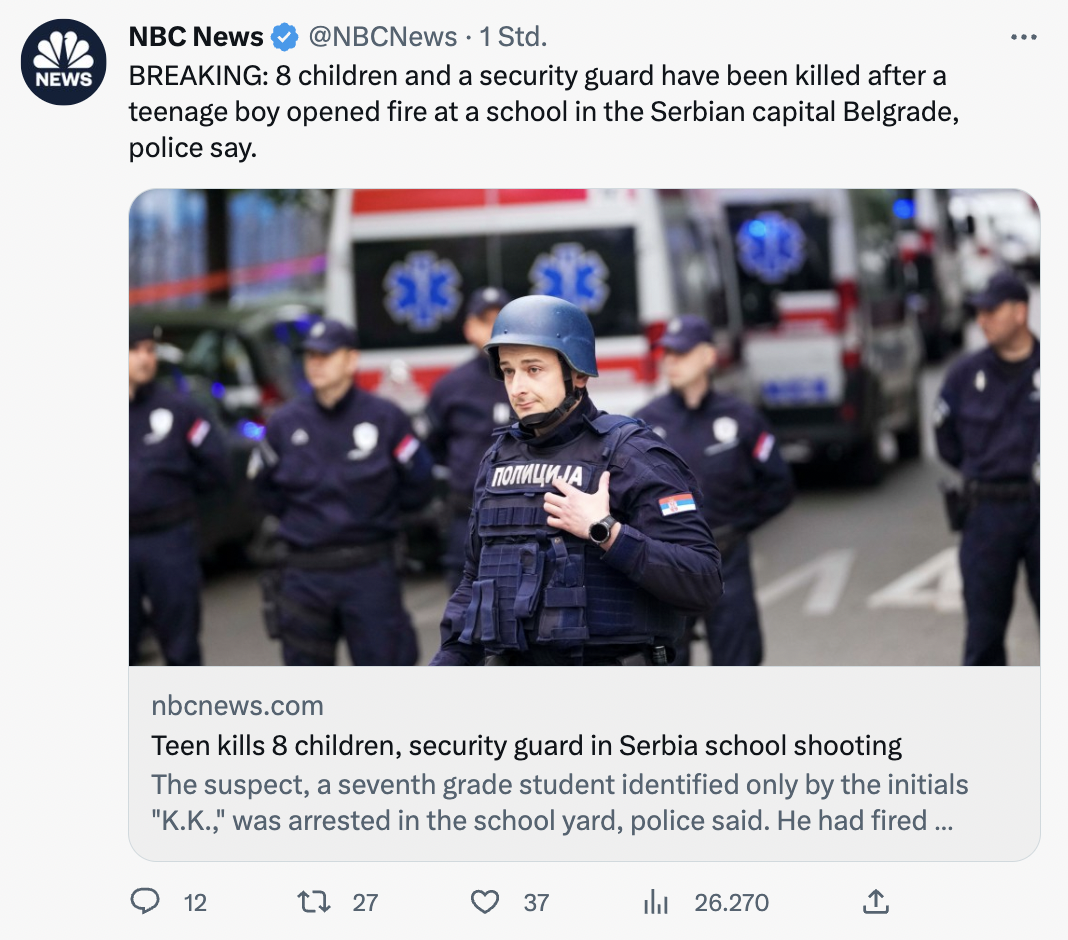The width and height of the screenshot is (1068, 940).
Task: Click the like count 37
Action: (537, 903)
